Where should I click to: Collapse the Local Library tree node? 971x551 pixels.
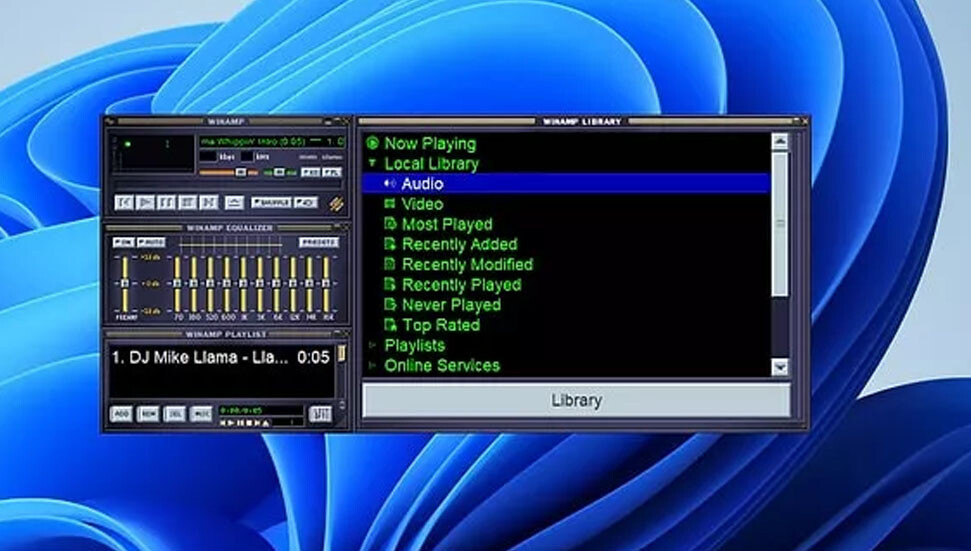click(372, 164)
